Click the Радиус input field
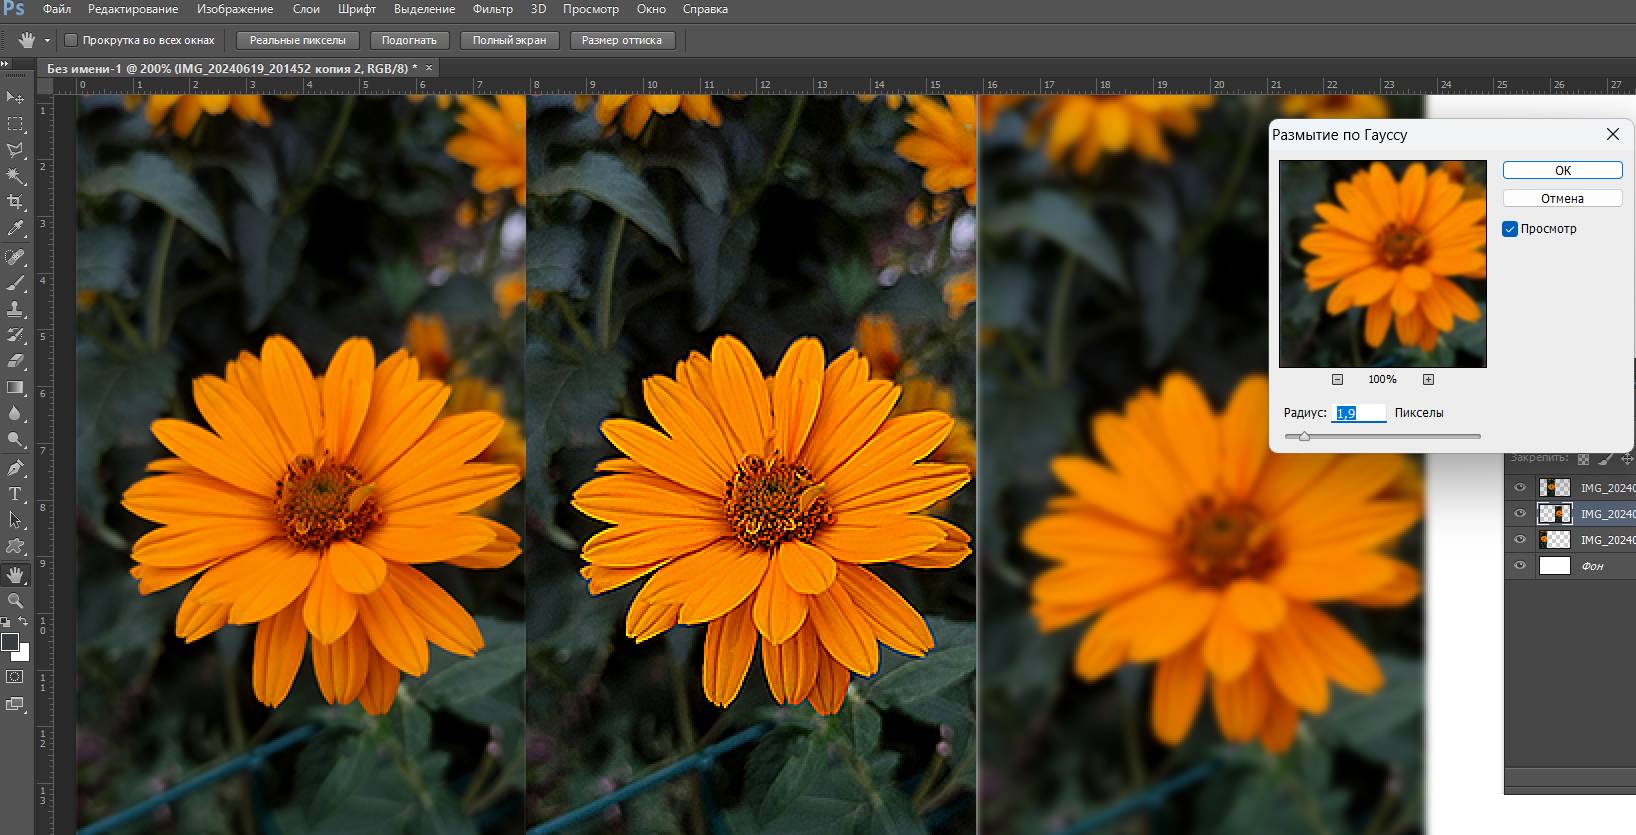 [x=1359, y=413]
